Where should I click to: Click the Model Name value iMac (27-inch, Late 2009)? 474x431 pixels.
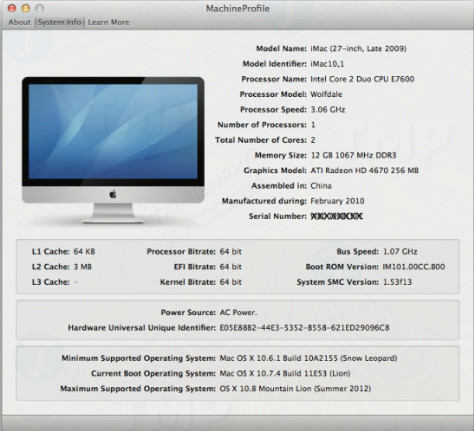coord(358,49)
